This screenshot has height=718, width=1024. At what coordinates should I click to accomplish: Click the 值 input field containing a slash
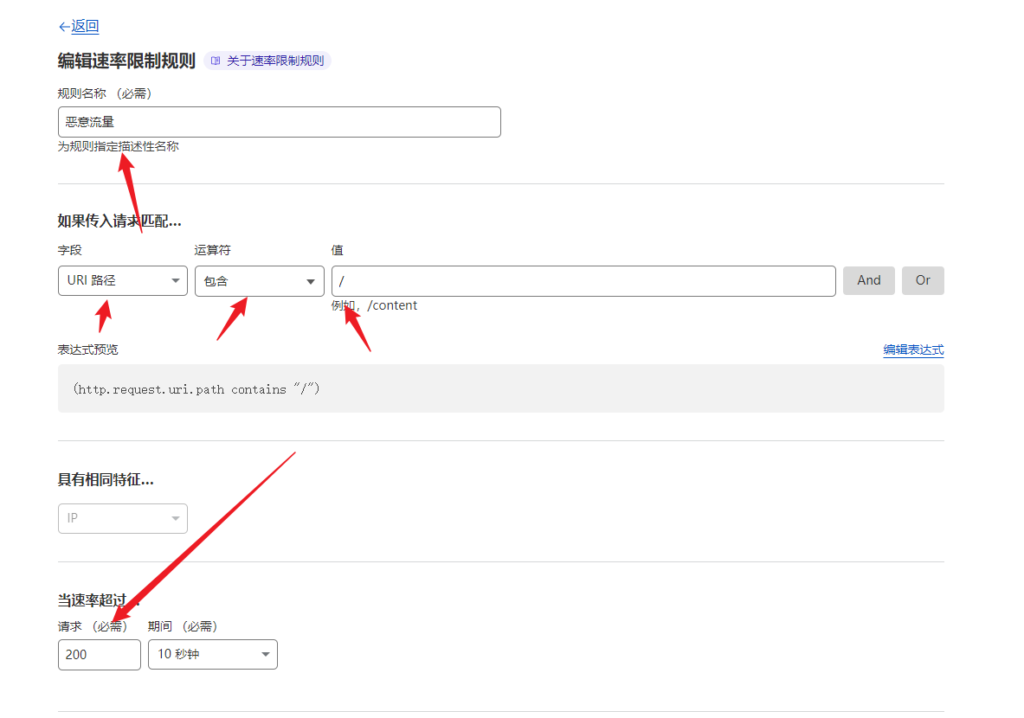pos(583,281)
